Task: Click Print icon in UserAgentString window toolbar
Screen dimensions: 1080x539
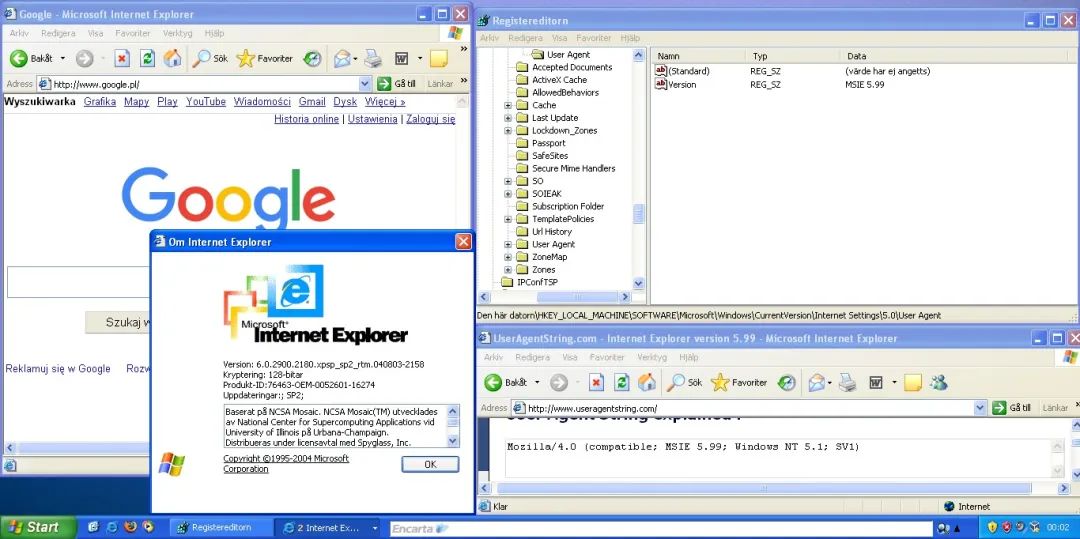Action: point(847,382)
